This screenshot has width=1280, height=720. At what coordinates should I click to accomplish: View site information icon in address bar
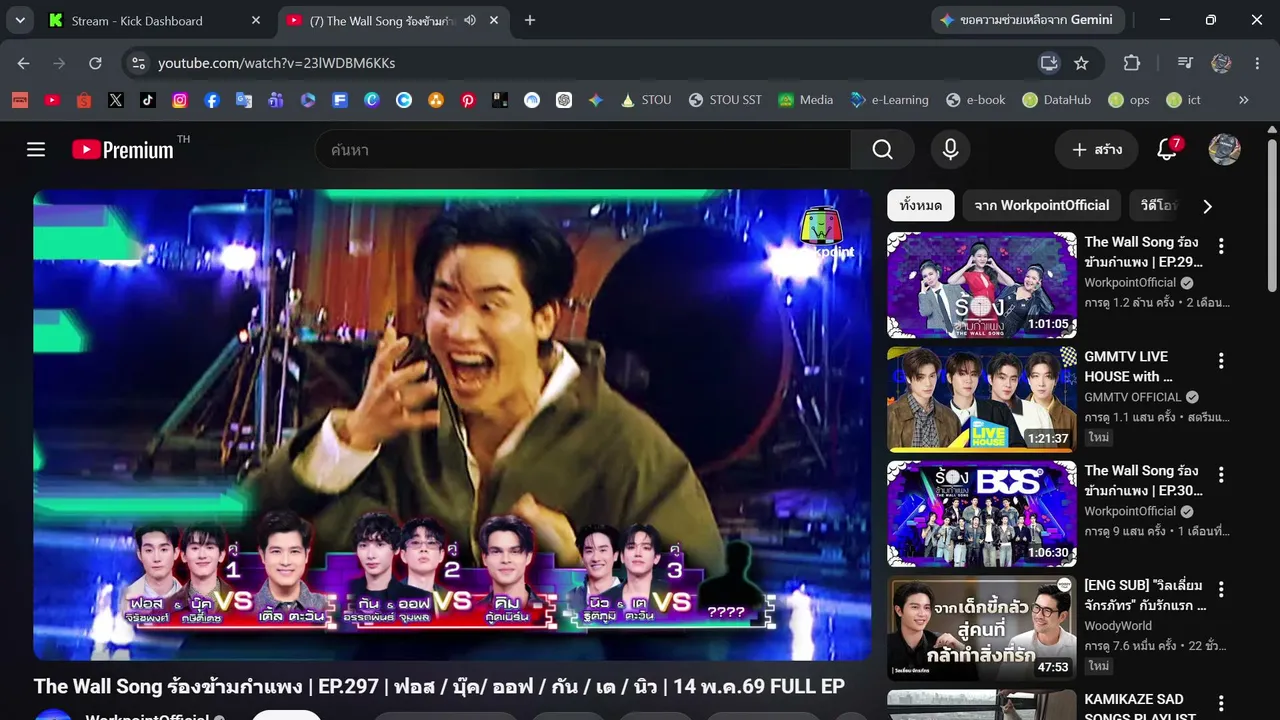(x=139, y=63)
